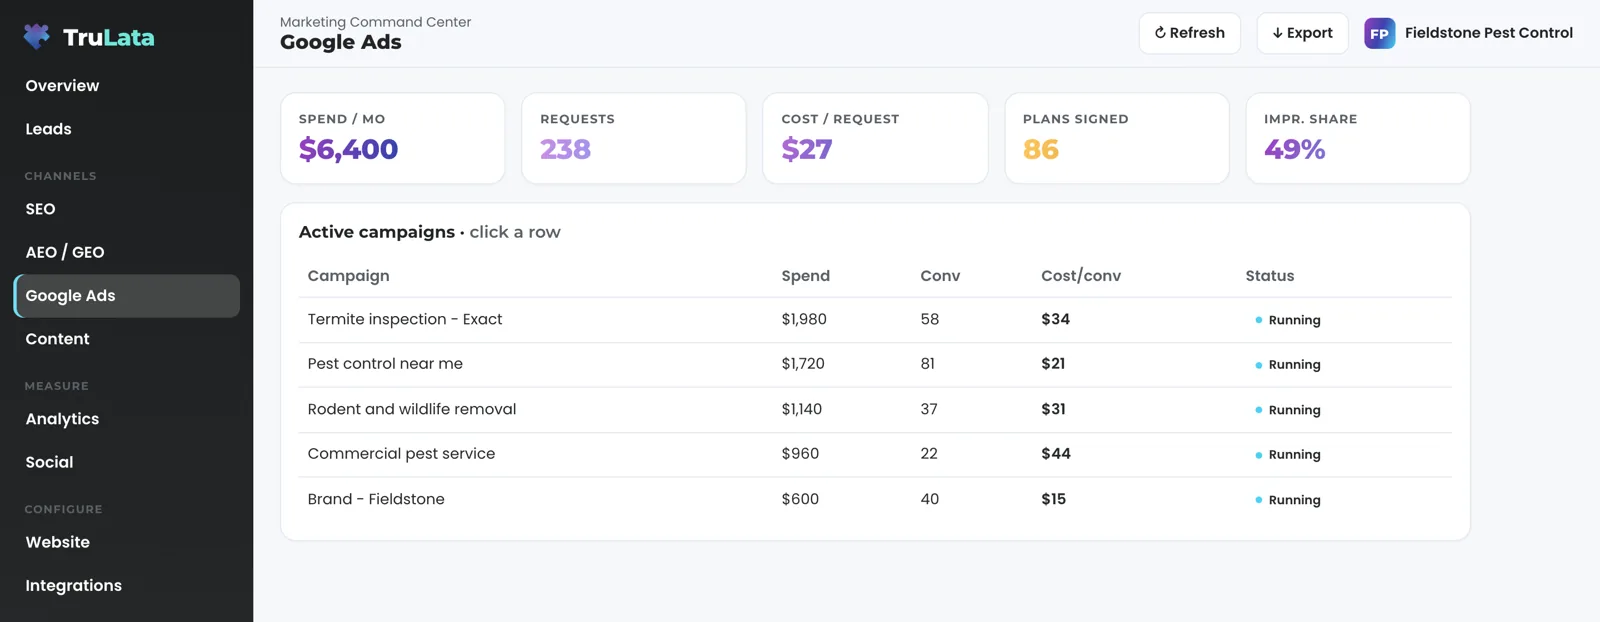Click Running status of Commercial pest service

[1288, 455]
